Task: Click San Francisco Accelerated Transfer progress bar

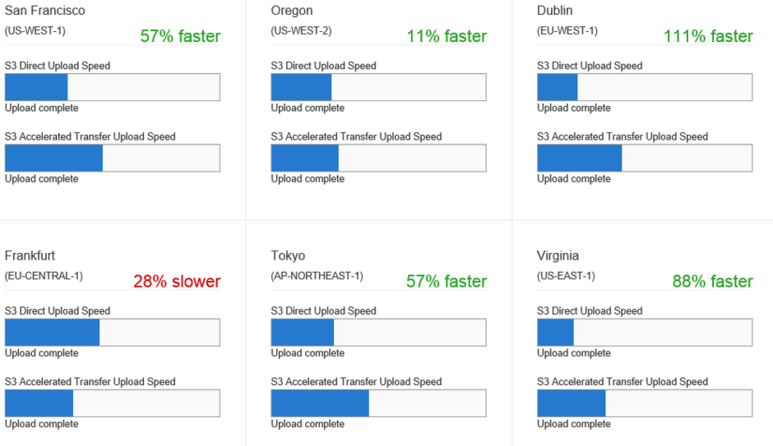Action: pyautogui.click(x=112, y=158)
